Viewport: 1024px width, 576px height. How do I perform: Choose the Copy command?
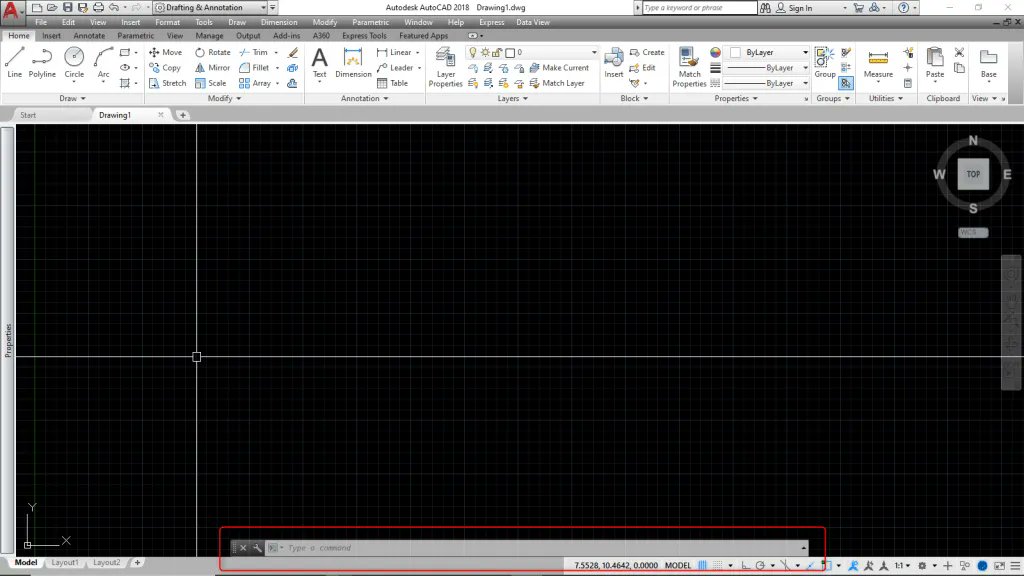point(165,68)
